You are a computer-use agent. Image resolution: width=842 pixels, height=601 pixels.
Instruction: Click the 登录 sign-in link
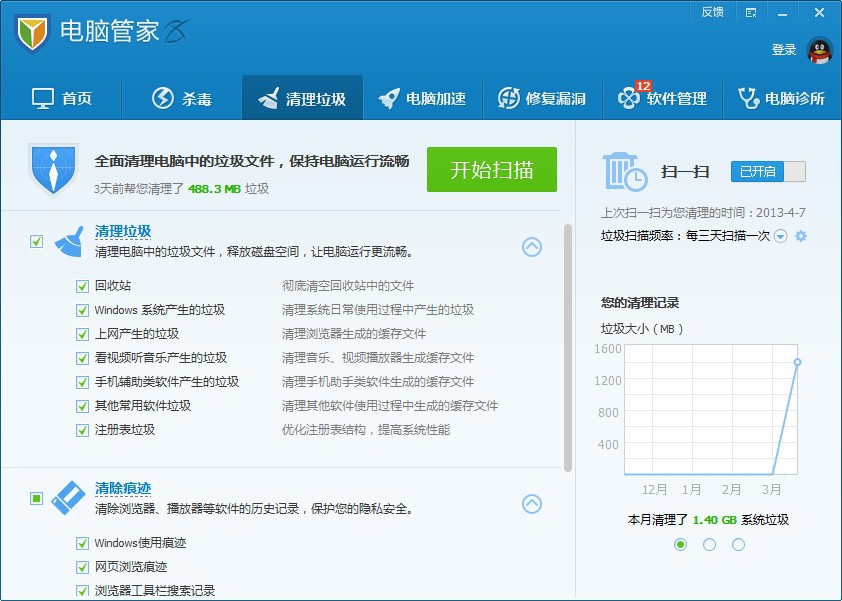(x=786, y=47)
